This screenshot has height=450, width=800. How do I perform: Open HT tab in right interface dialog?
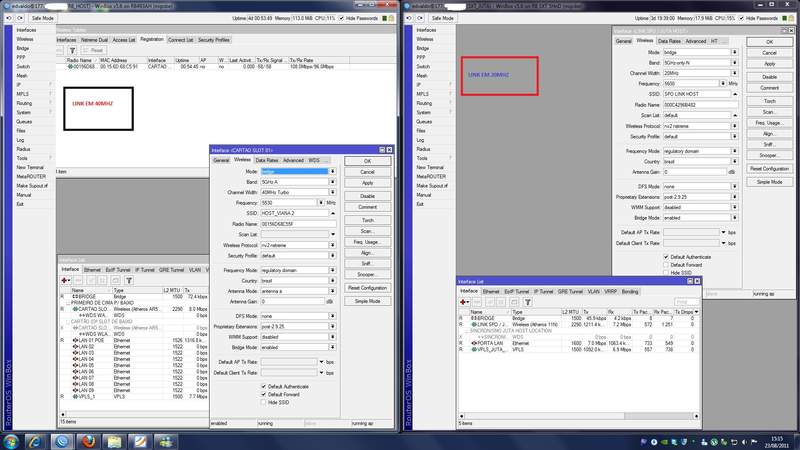714,41
